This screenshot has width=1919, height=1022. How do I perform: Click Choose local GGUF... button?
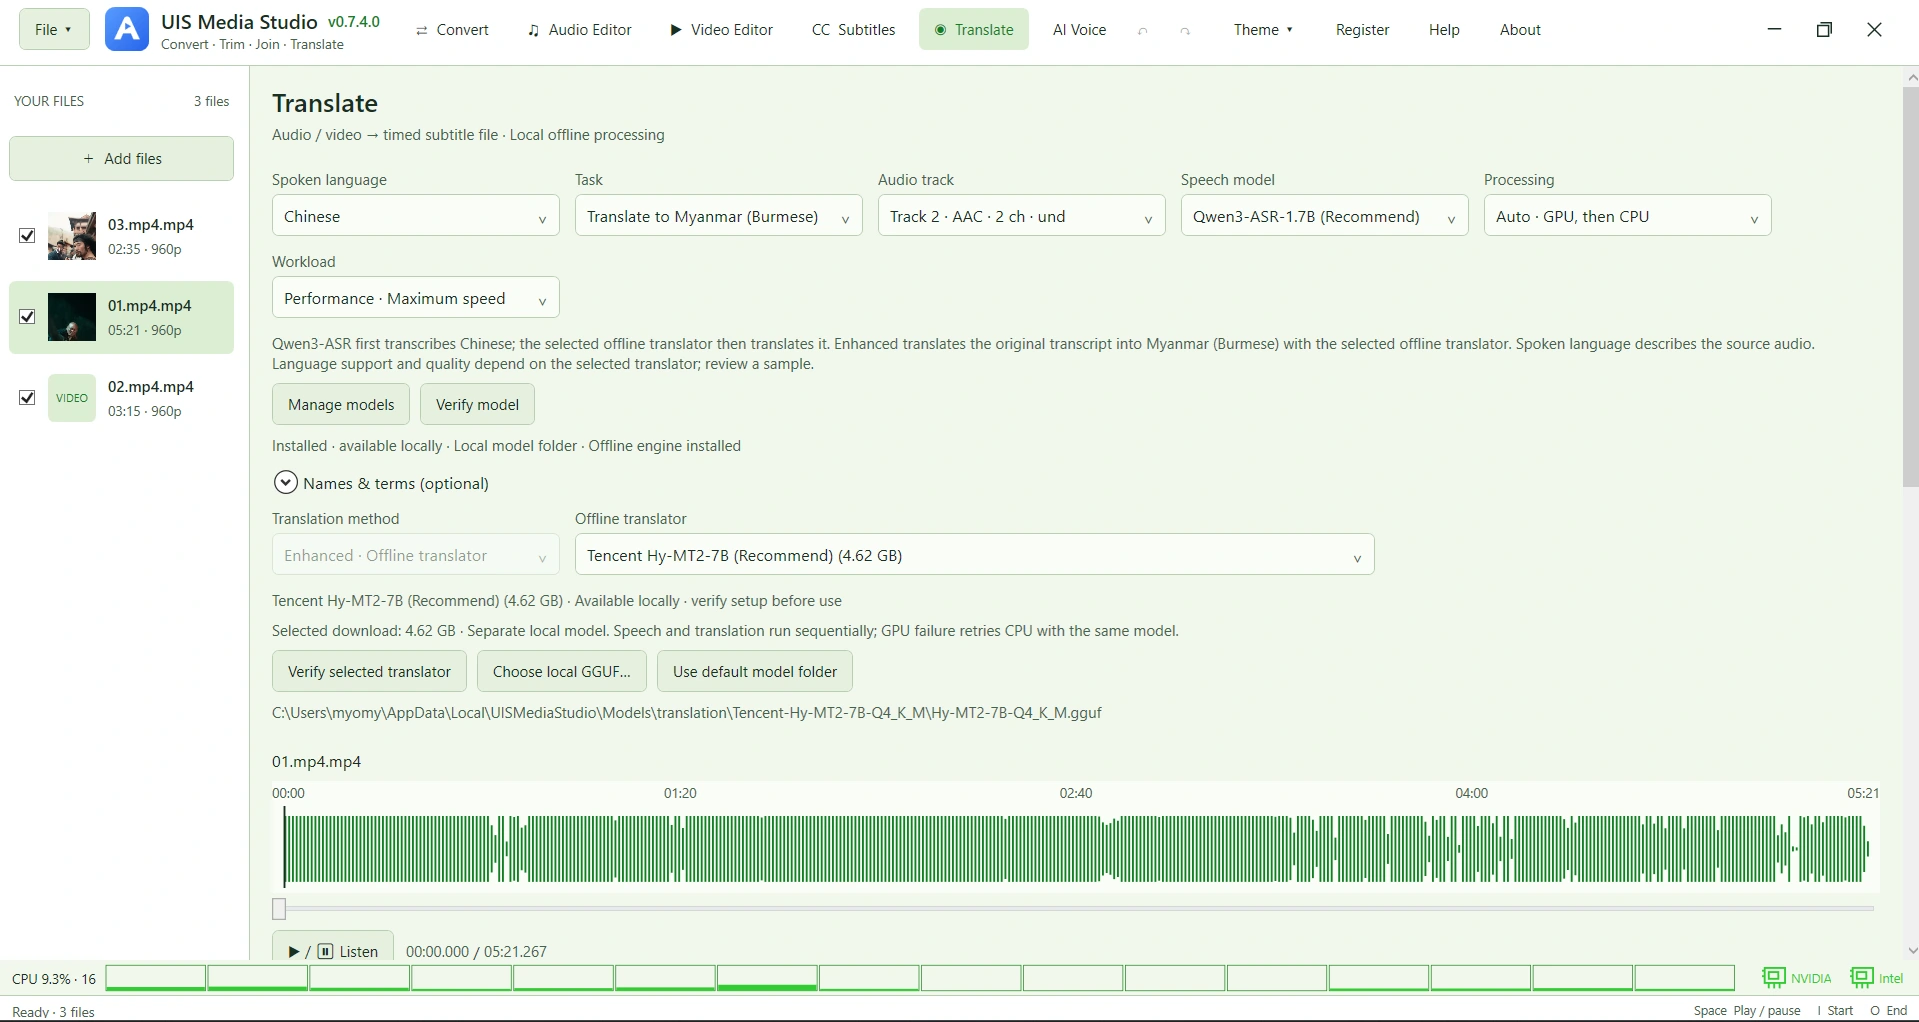tap(562, 671)
